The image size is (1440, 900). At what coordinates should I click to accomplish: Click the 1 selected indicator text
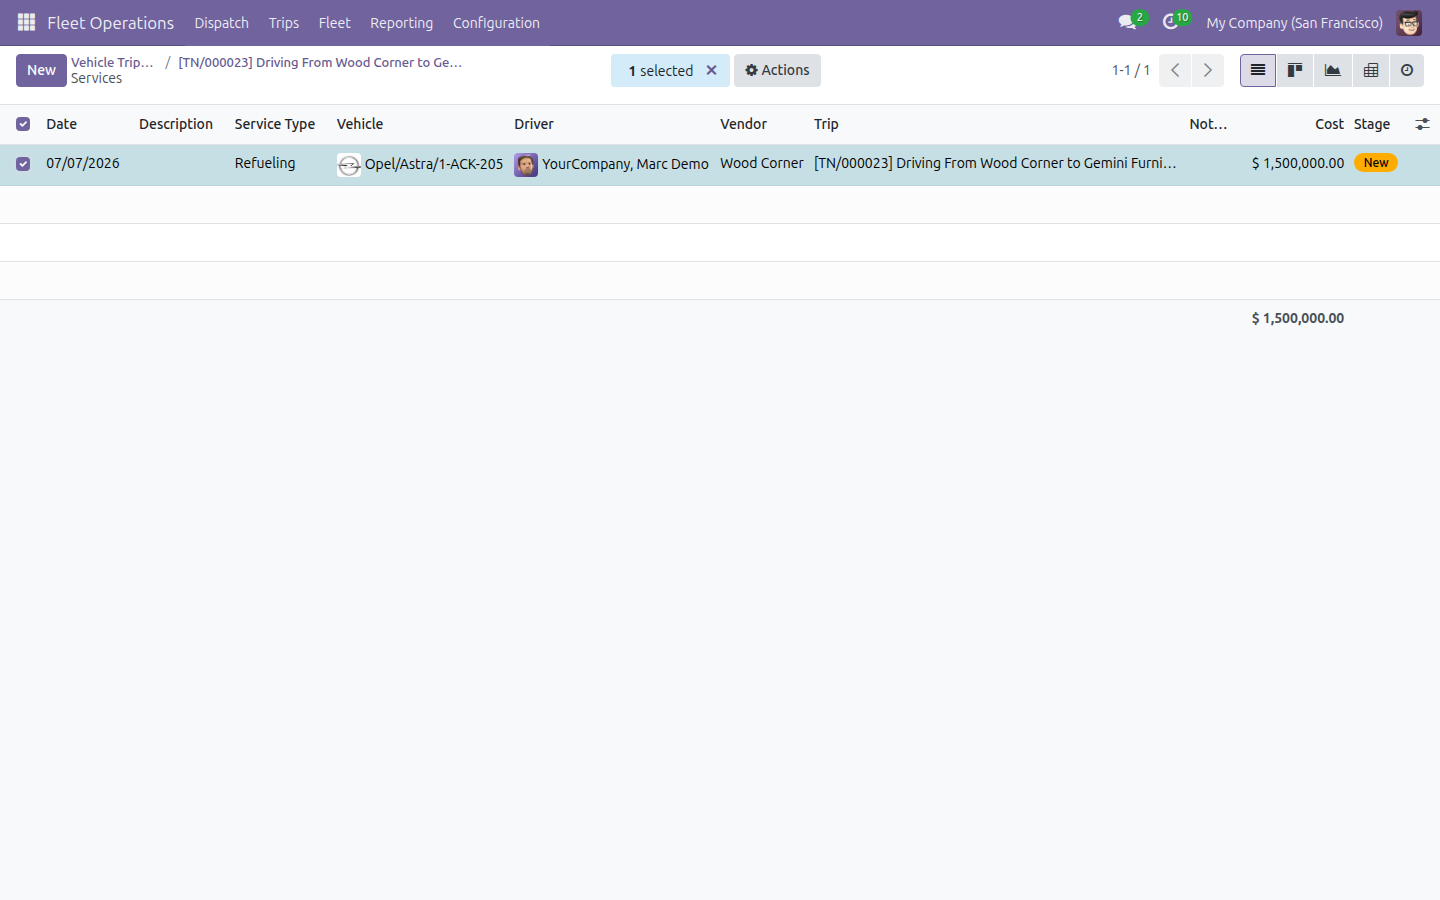tap(660, 71)
